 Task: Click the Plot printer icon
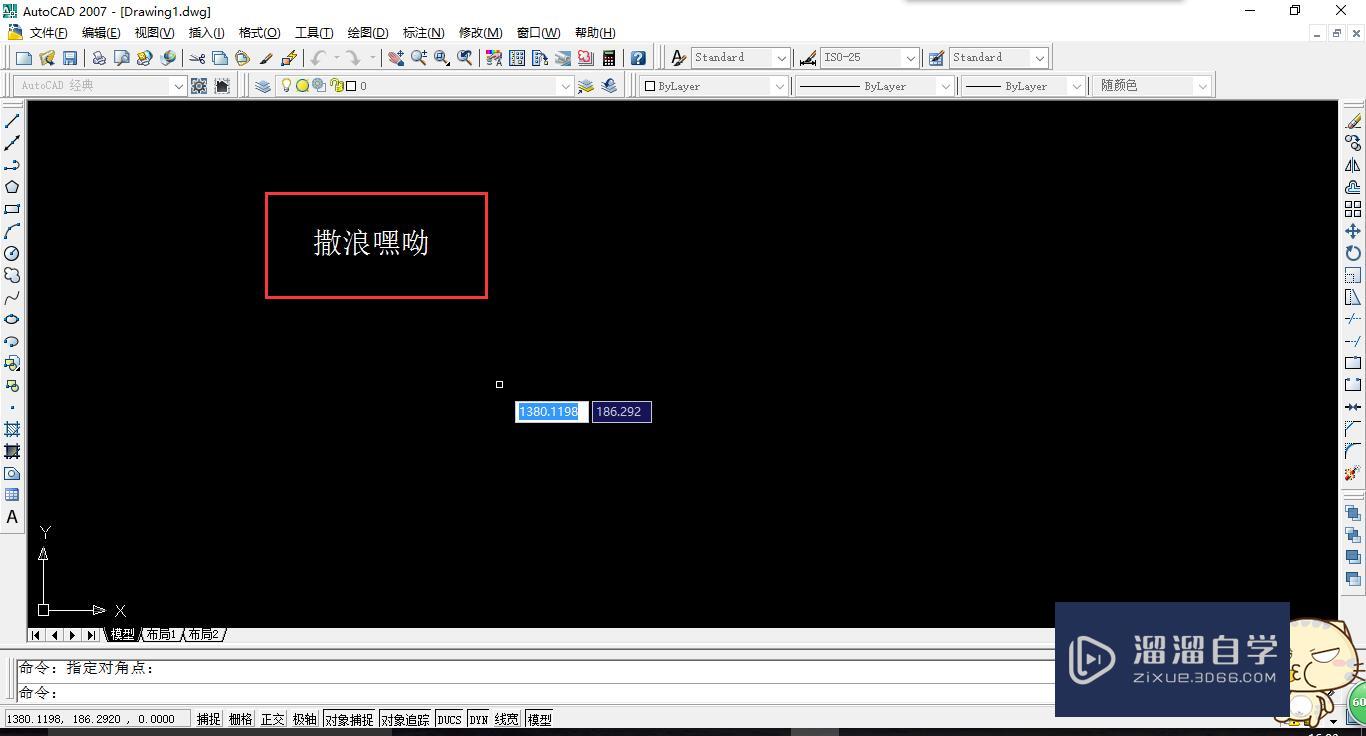tap(99, 58)
